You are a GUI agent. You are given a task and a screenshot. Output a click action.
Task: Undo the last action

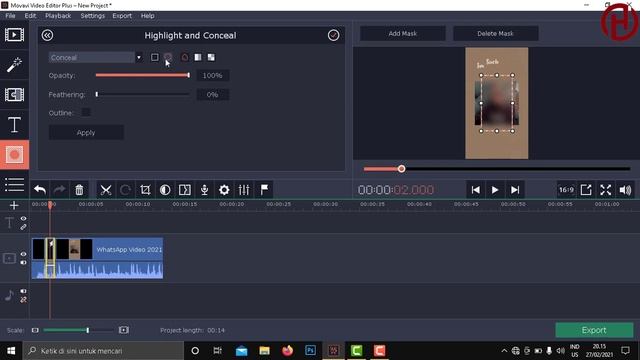(40, 190)
